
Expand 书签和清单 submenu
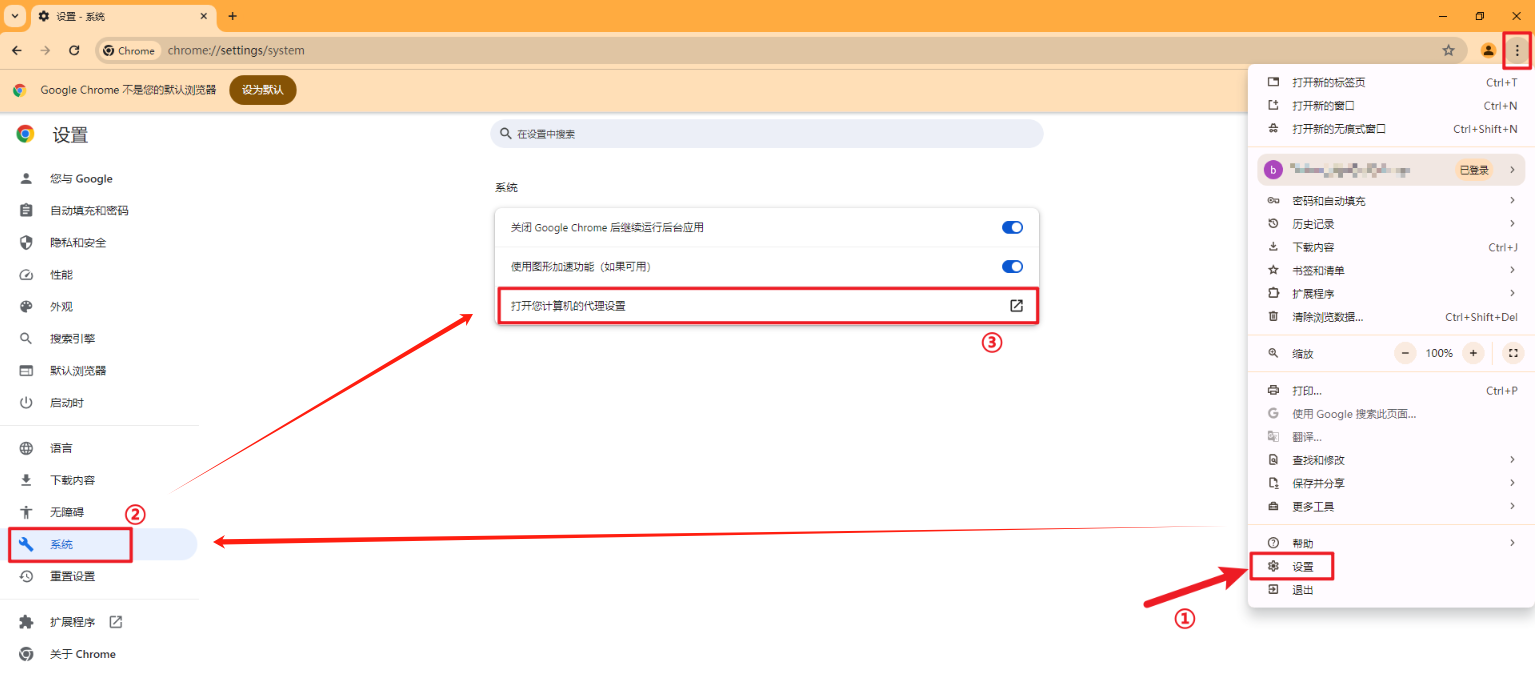[1391, 270]
